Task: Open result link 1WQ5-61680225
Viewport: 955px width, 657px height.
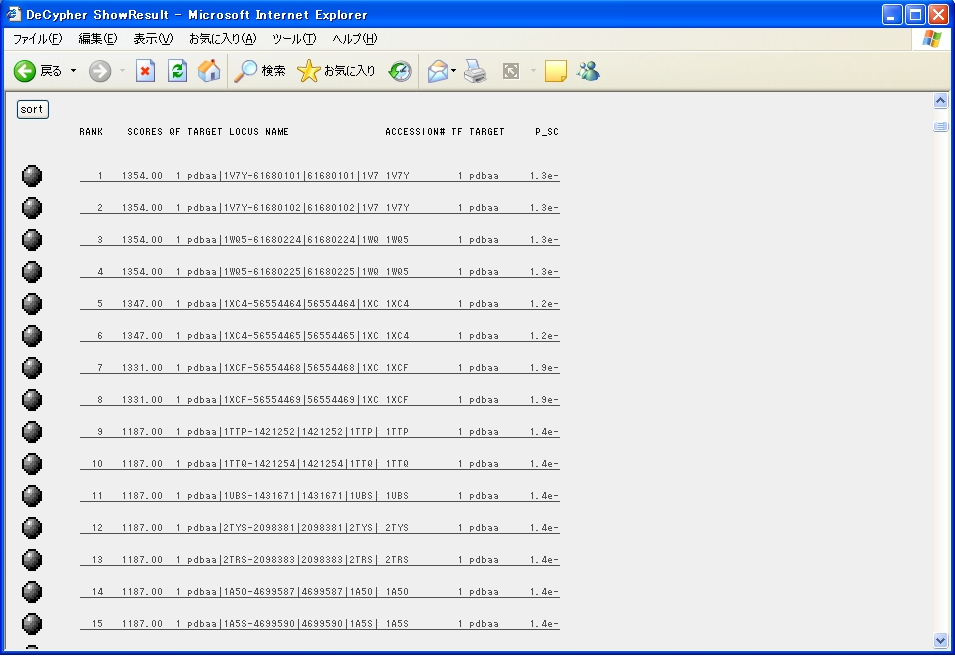Action: 319,272
